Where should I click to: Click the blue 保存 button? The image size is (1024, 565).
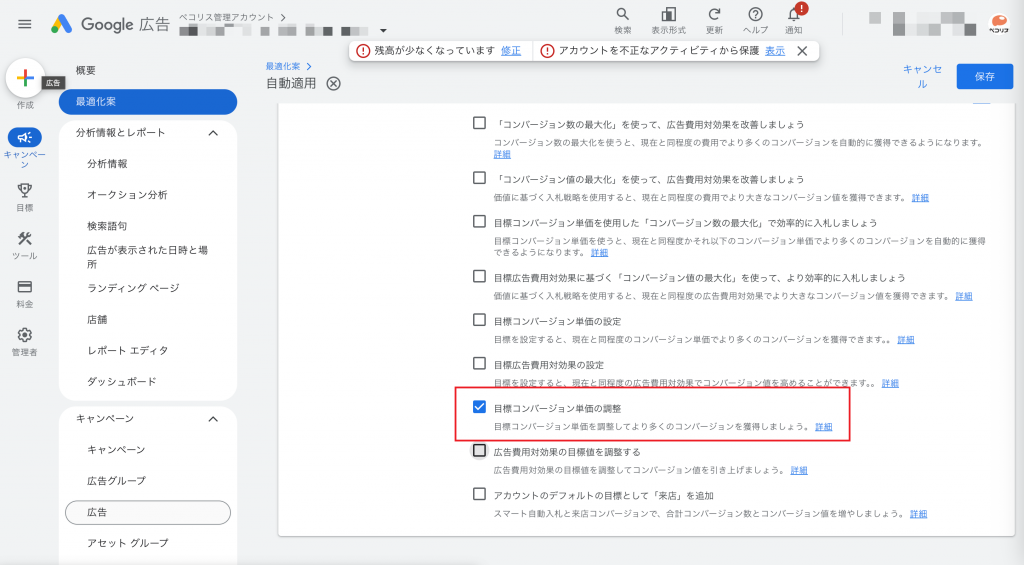pyautogui.click(x=984, y=76)
